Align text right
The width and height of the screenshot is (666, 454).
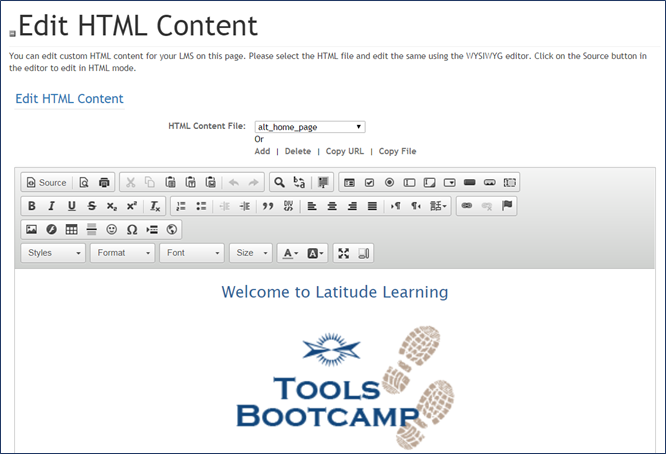pos(352,206)
